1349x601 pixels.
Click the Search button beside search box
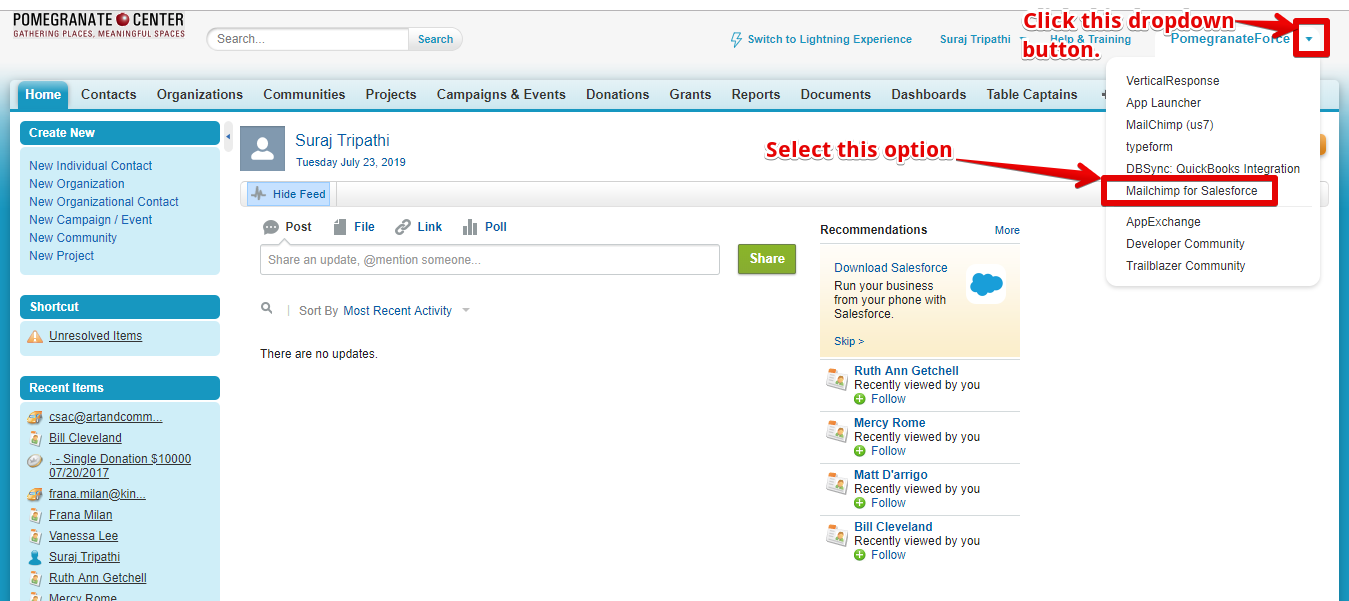coord(435,39)
